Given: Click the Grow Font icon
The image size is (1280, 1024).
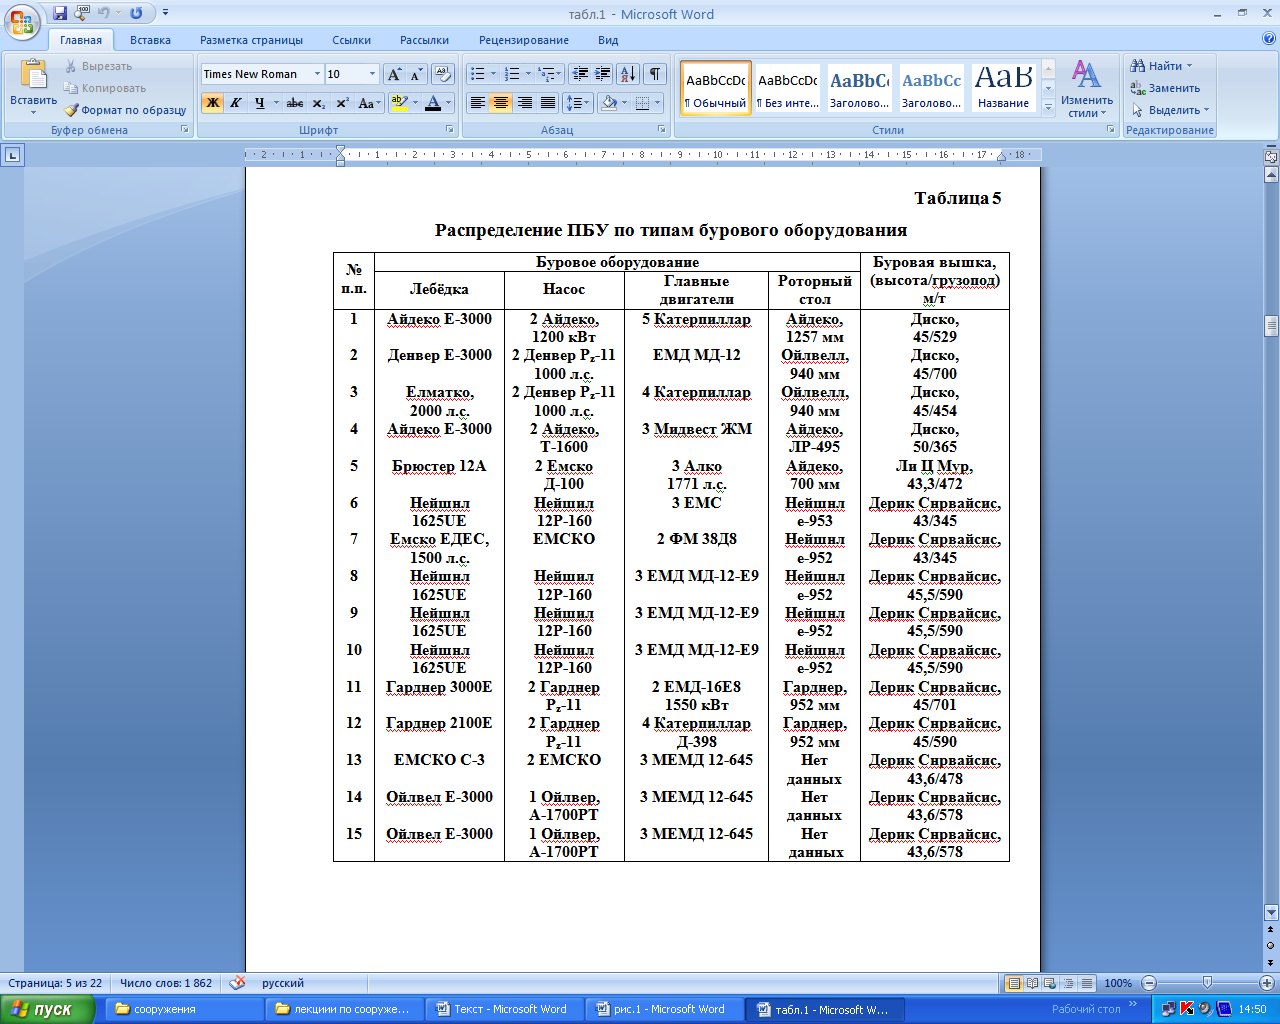Looking at the screenshot, I should click(394, 74).
